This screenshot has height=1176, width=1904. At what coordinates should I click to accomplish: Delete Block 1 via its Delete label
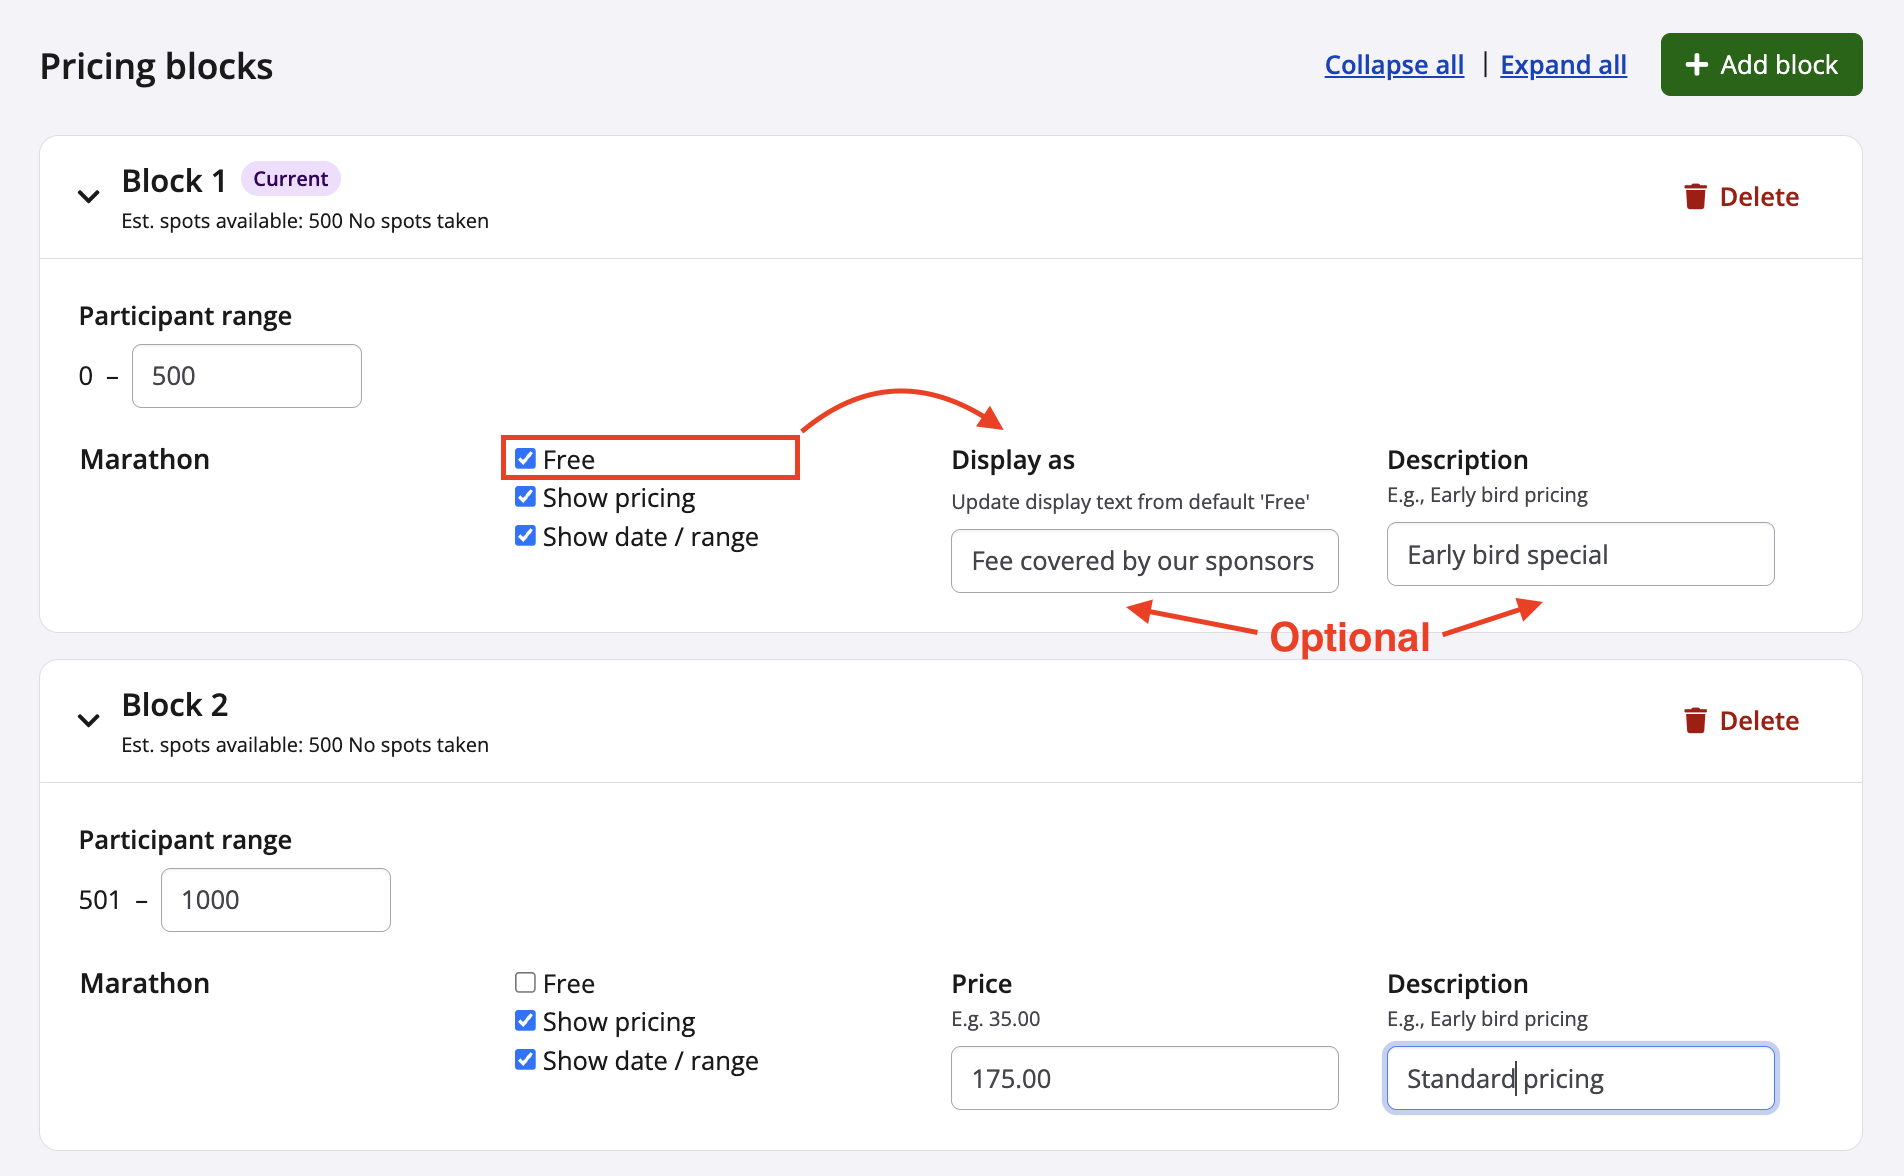pos(1758,197)
